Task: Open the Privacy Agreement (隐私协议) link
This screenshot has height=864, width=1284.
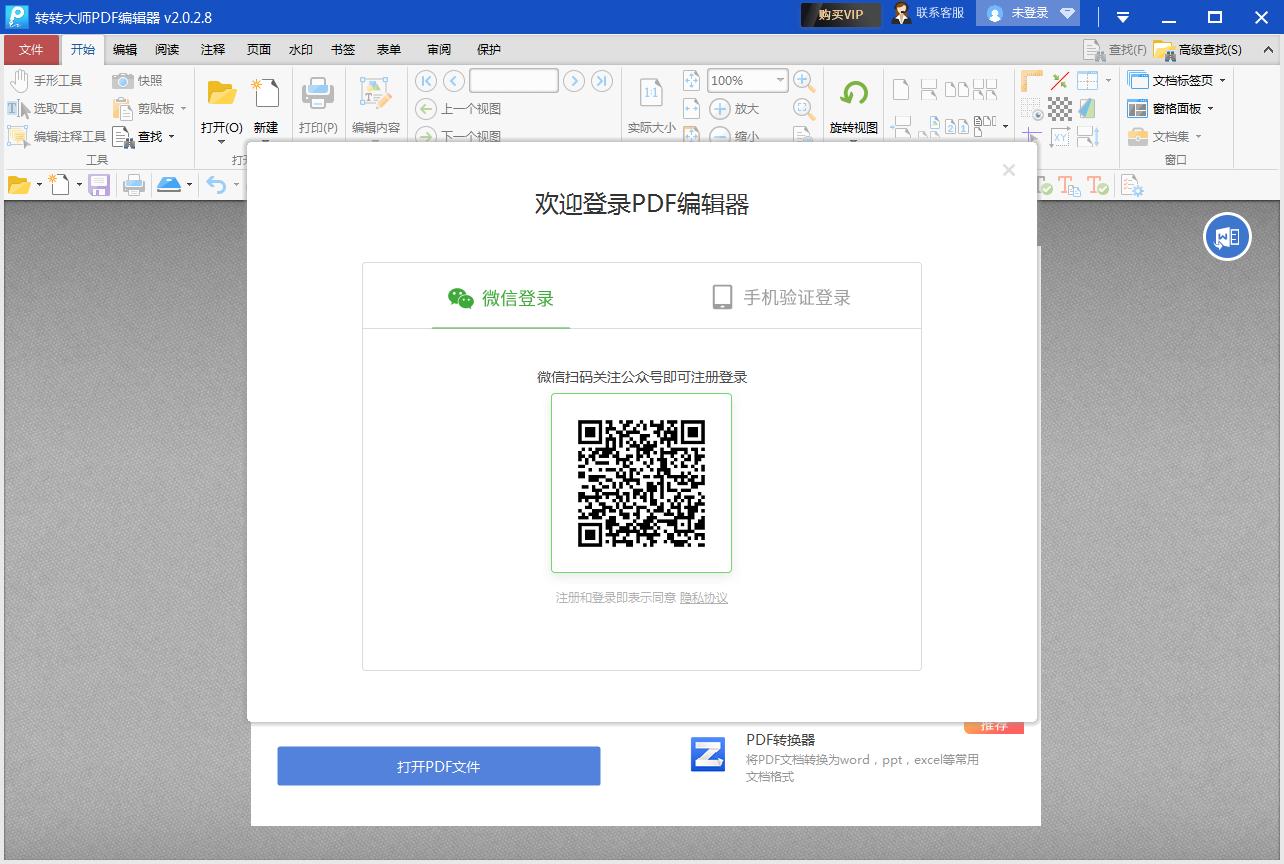Action: [x=704, y=598]
